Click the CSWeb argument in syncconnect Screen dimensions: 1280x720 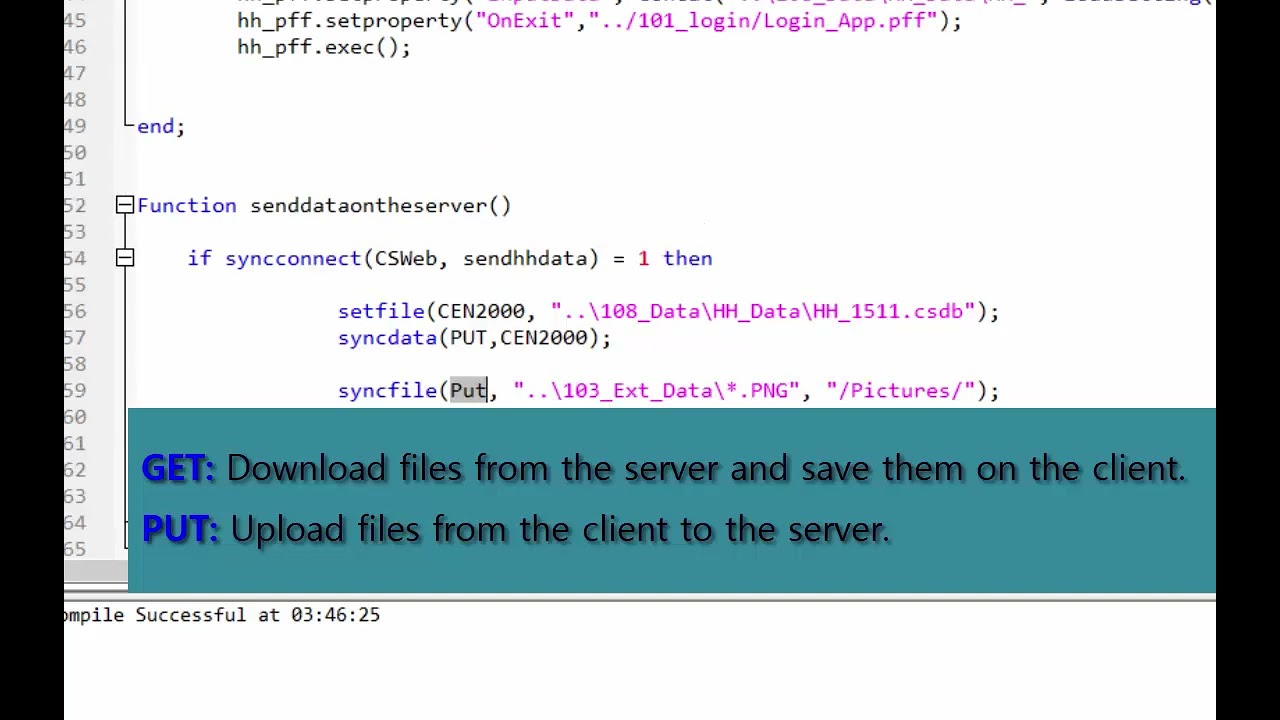(x=406, y=259)
